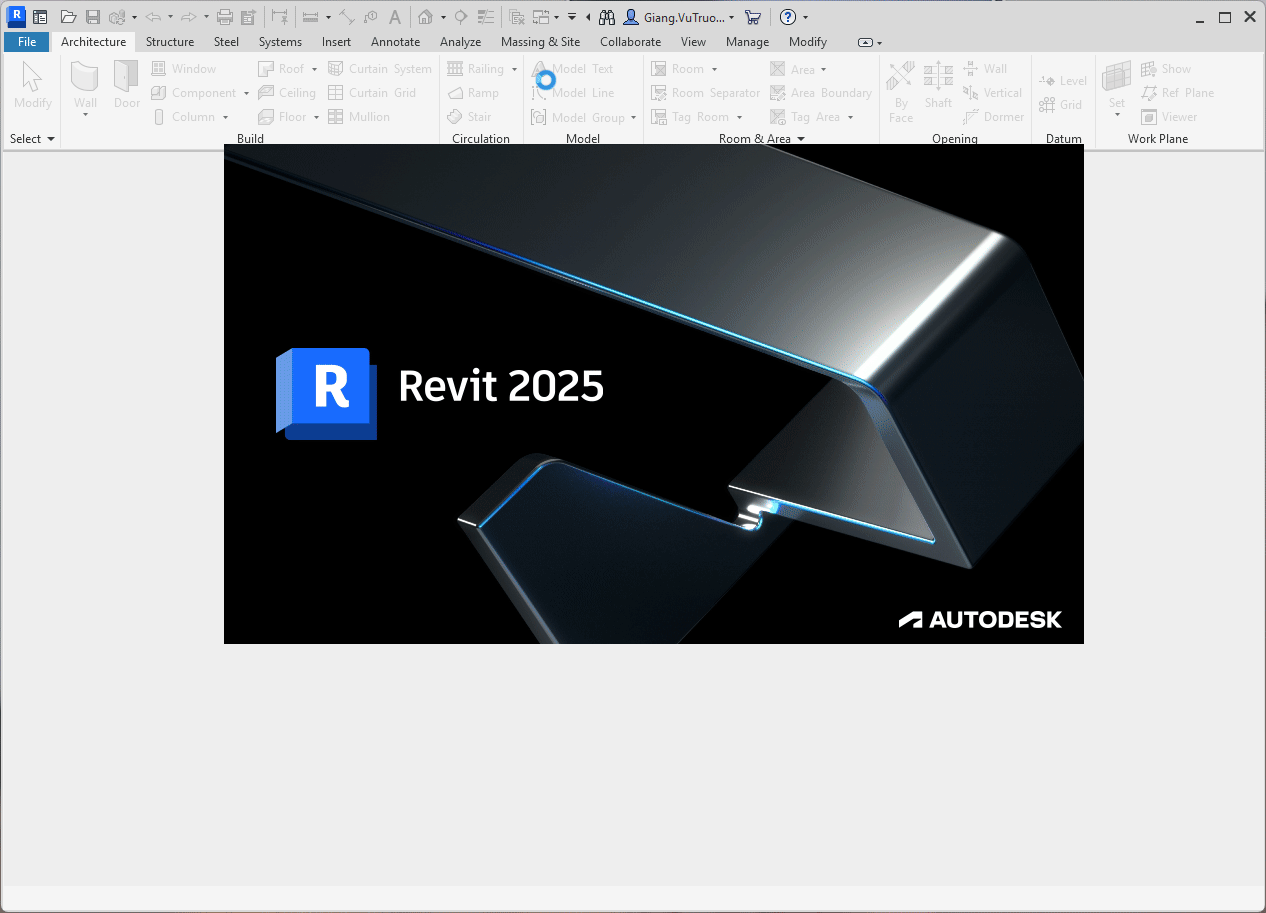Open the Tag Area dropdown arrow
This screenshot has width=1266, height=913.
point(851,118)
